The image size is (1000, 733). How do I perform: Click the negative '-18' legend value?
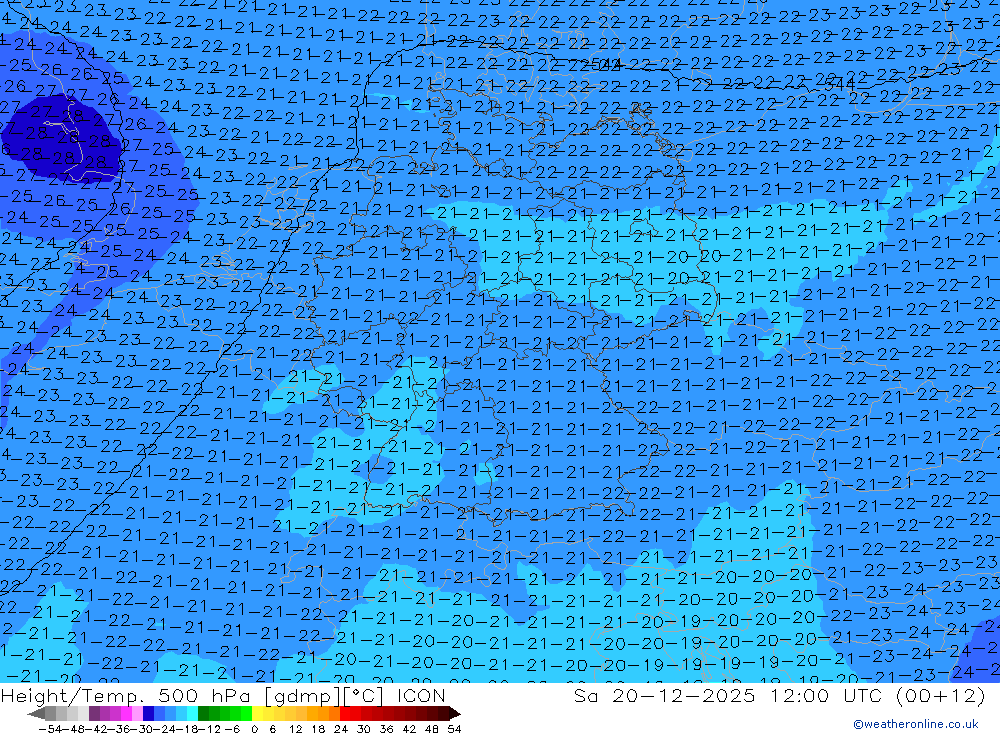tap(188, 729)
